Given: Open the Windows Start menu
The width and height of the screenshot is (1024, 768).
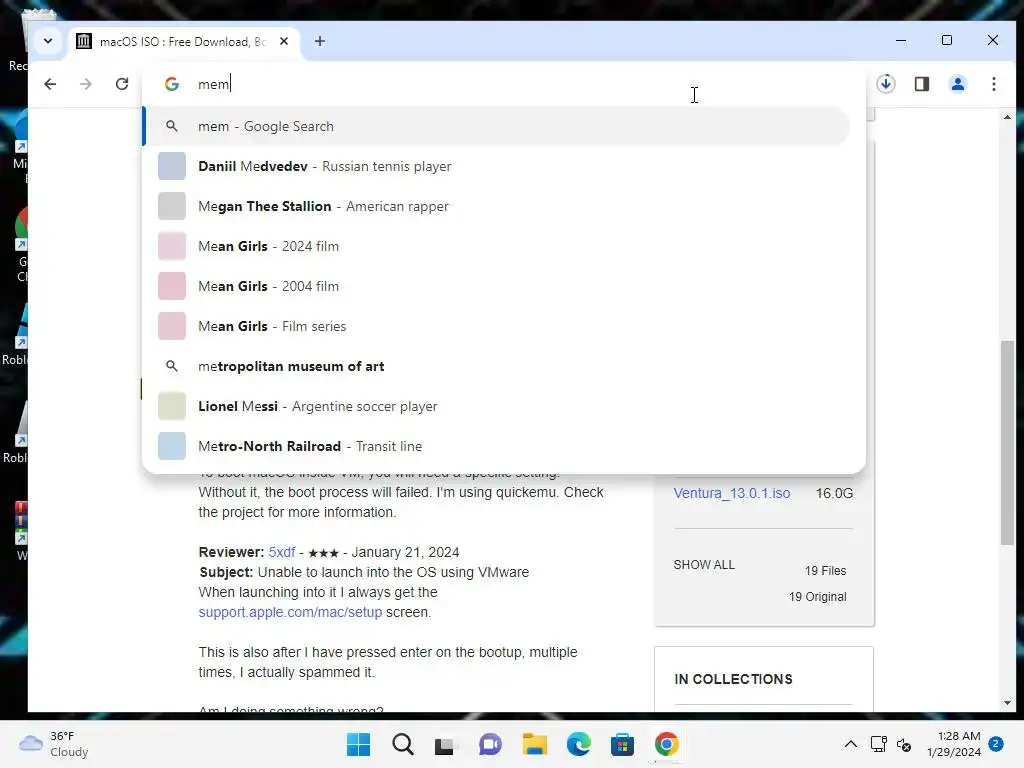Looking at the screenshot, I should pos(358,744).
